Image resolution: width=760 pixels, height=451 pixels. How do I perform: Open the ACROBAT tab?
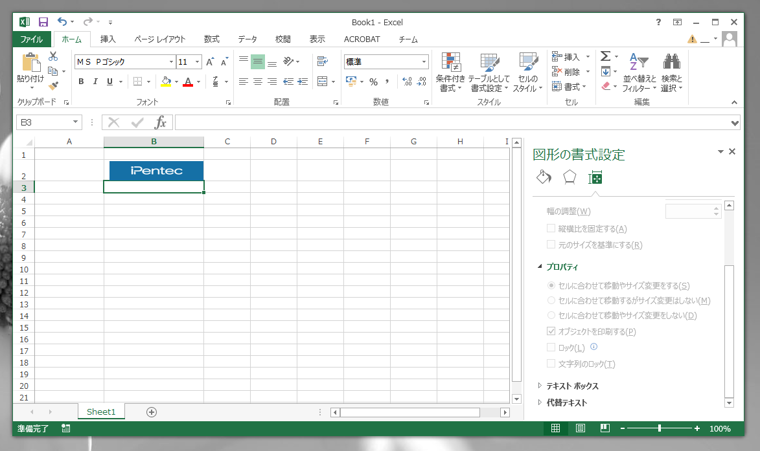tap(362, 39)
